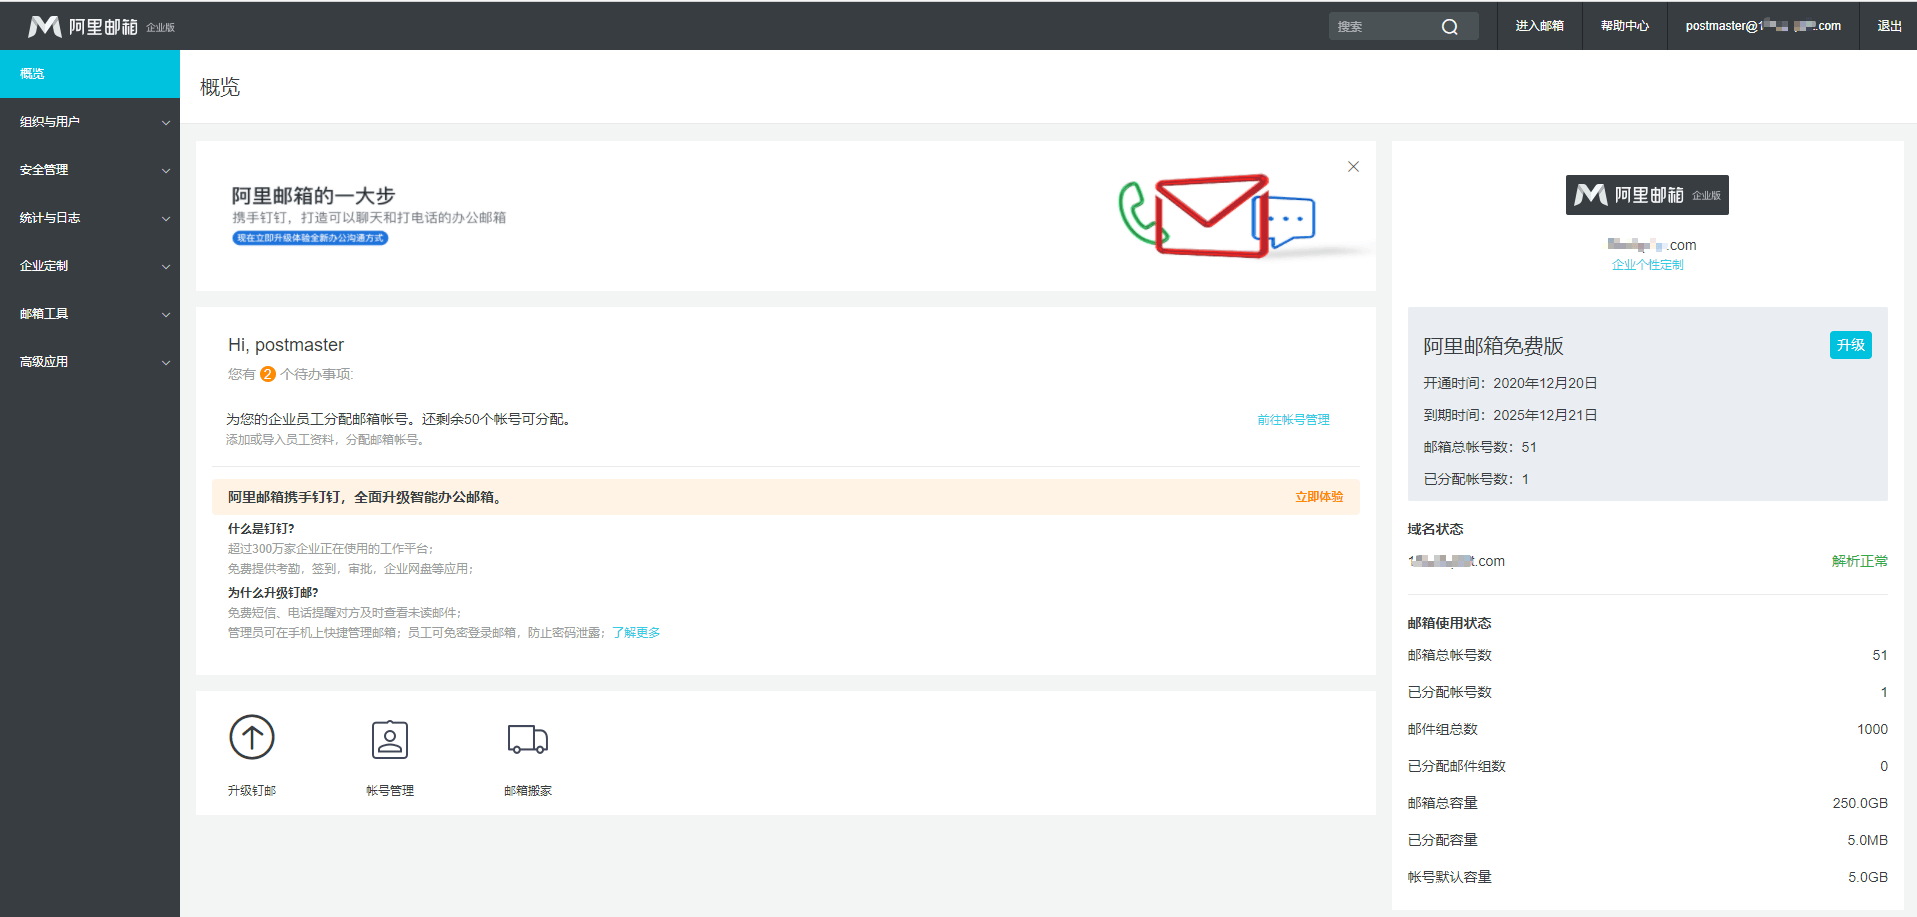
Task: Open the 企业个性定制 link
Action: (1647, 265)
